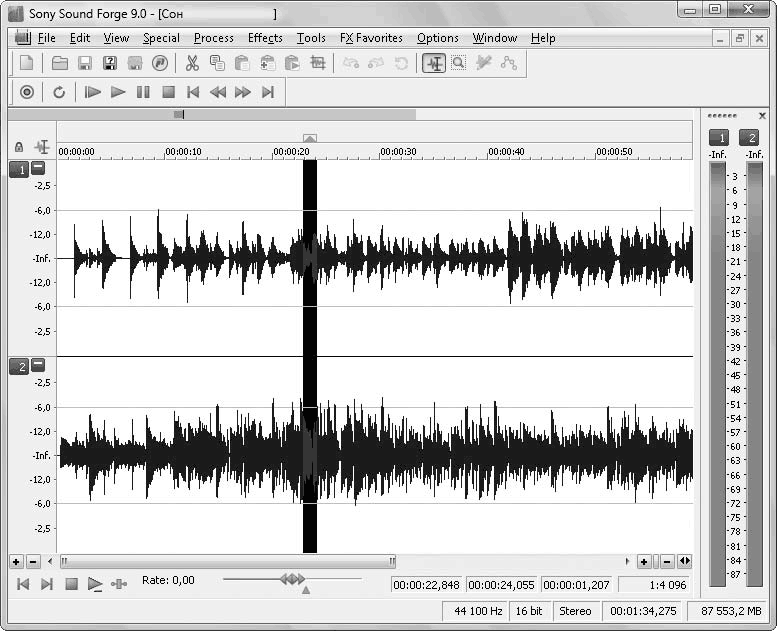Click the Go to End transport button
Viewport: 777px width, 631px height.
[267, 92]
